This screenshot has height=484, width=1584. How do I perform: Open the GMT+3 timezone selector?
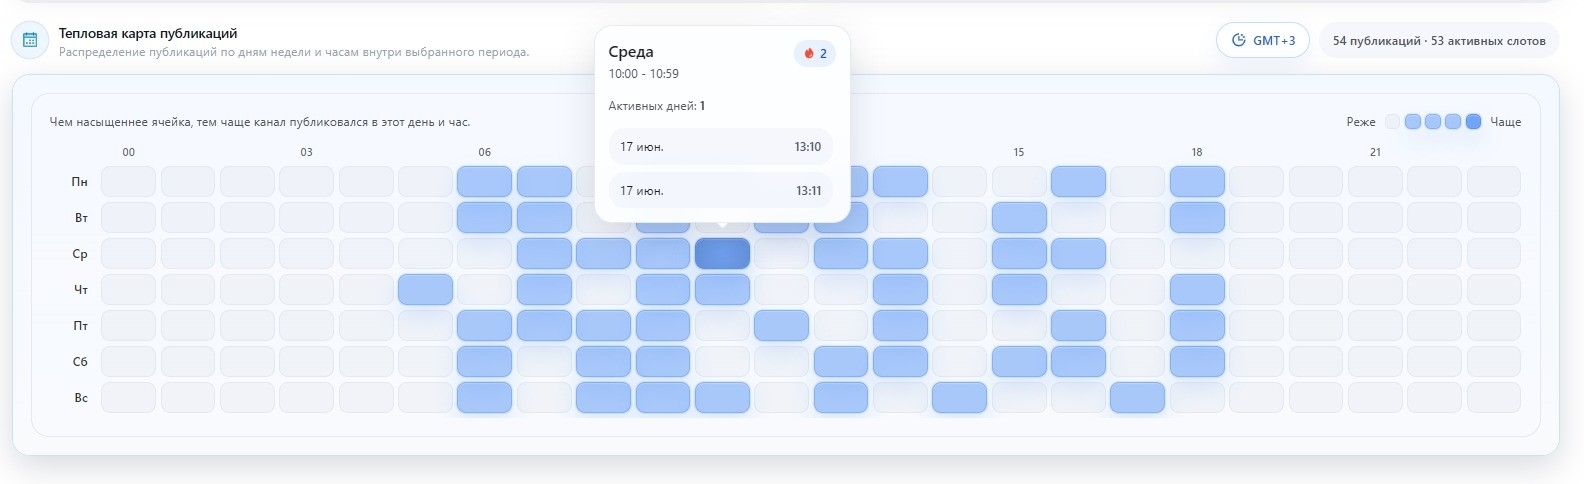pyautogui.click(x=1262, y=40)
